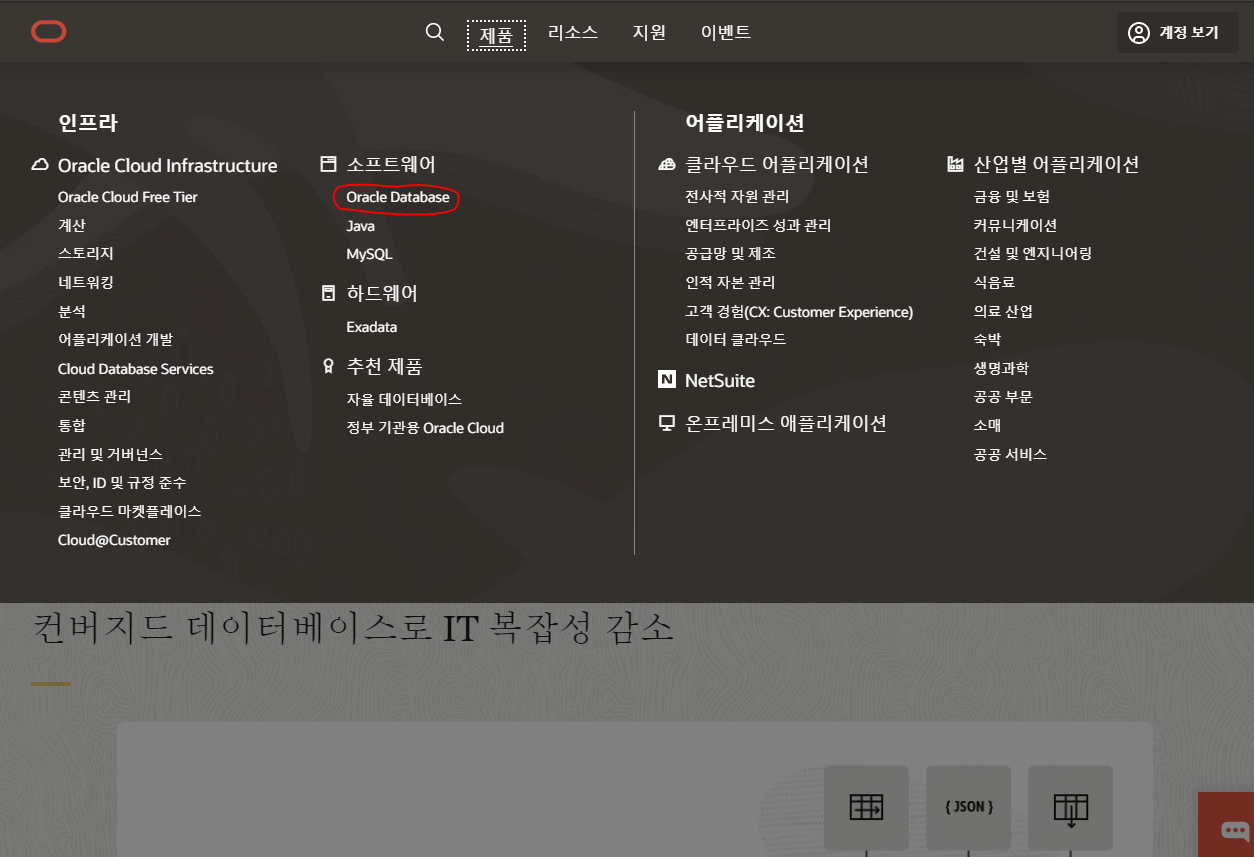Open 커뮤니케이션 link
The image size is (1254, 857).
(x=1015, y=225)
